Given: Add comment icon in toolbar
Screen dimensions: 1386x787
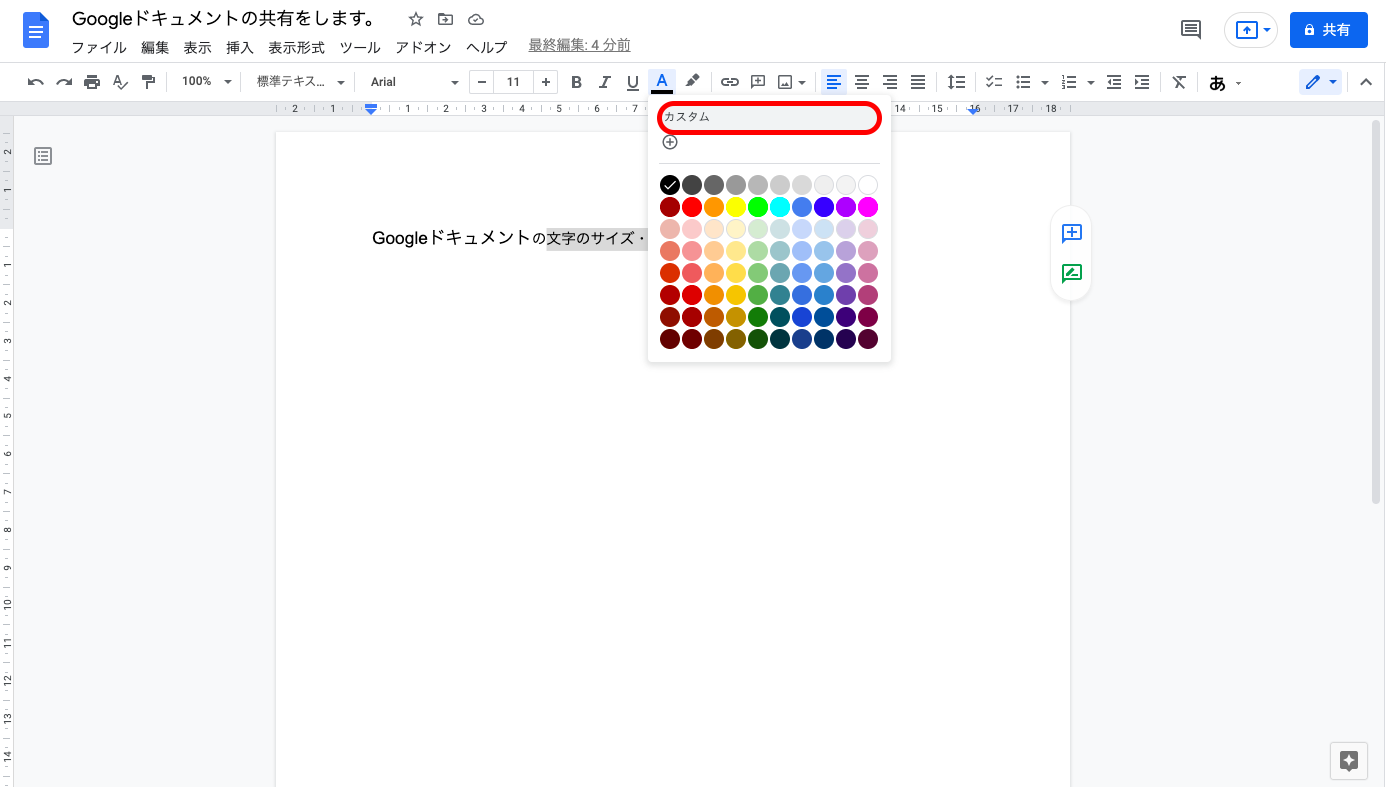Looking at the screenshot, I should [758, 82].
